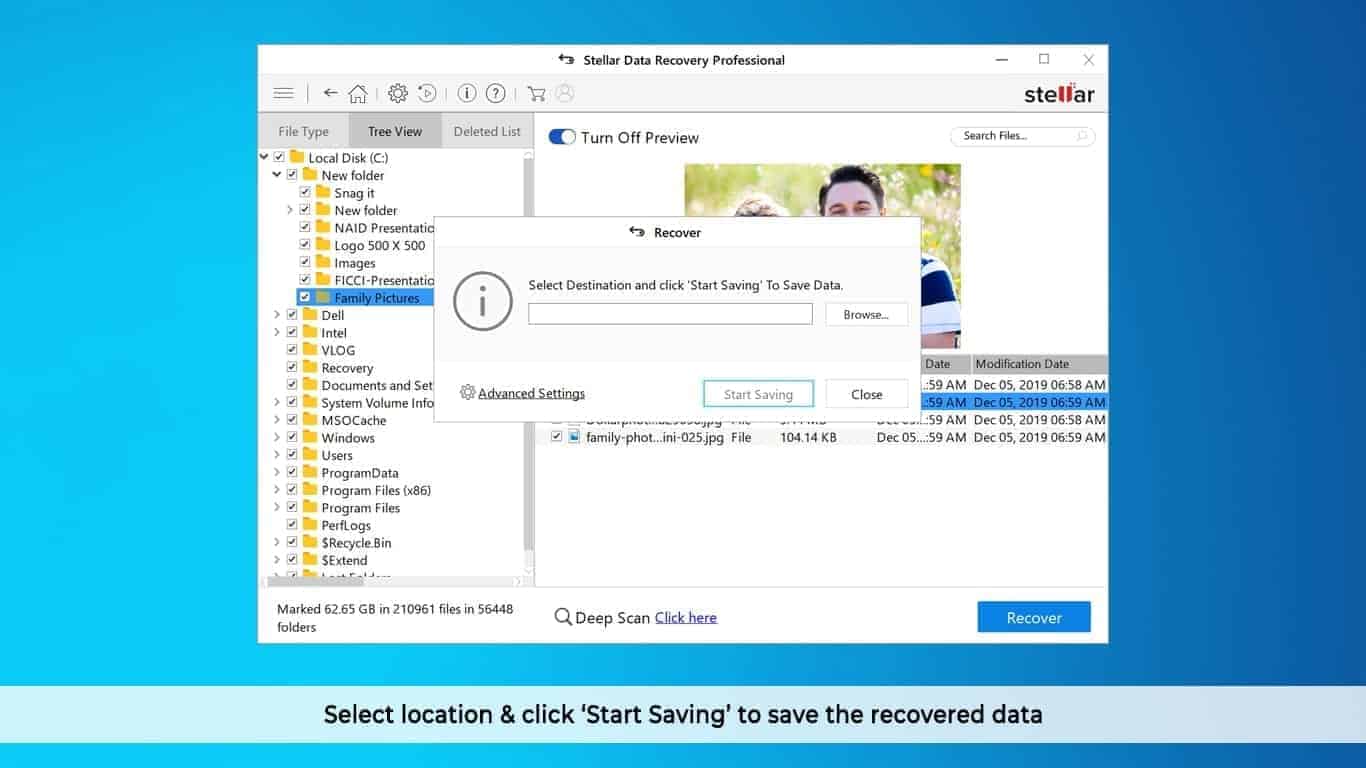Follow the Deep Scan Click here link

coord(685,617)
